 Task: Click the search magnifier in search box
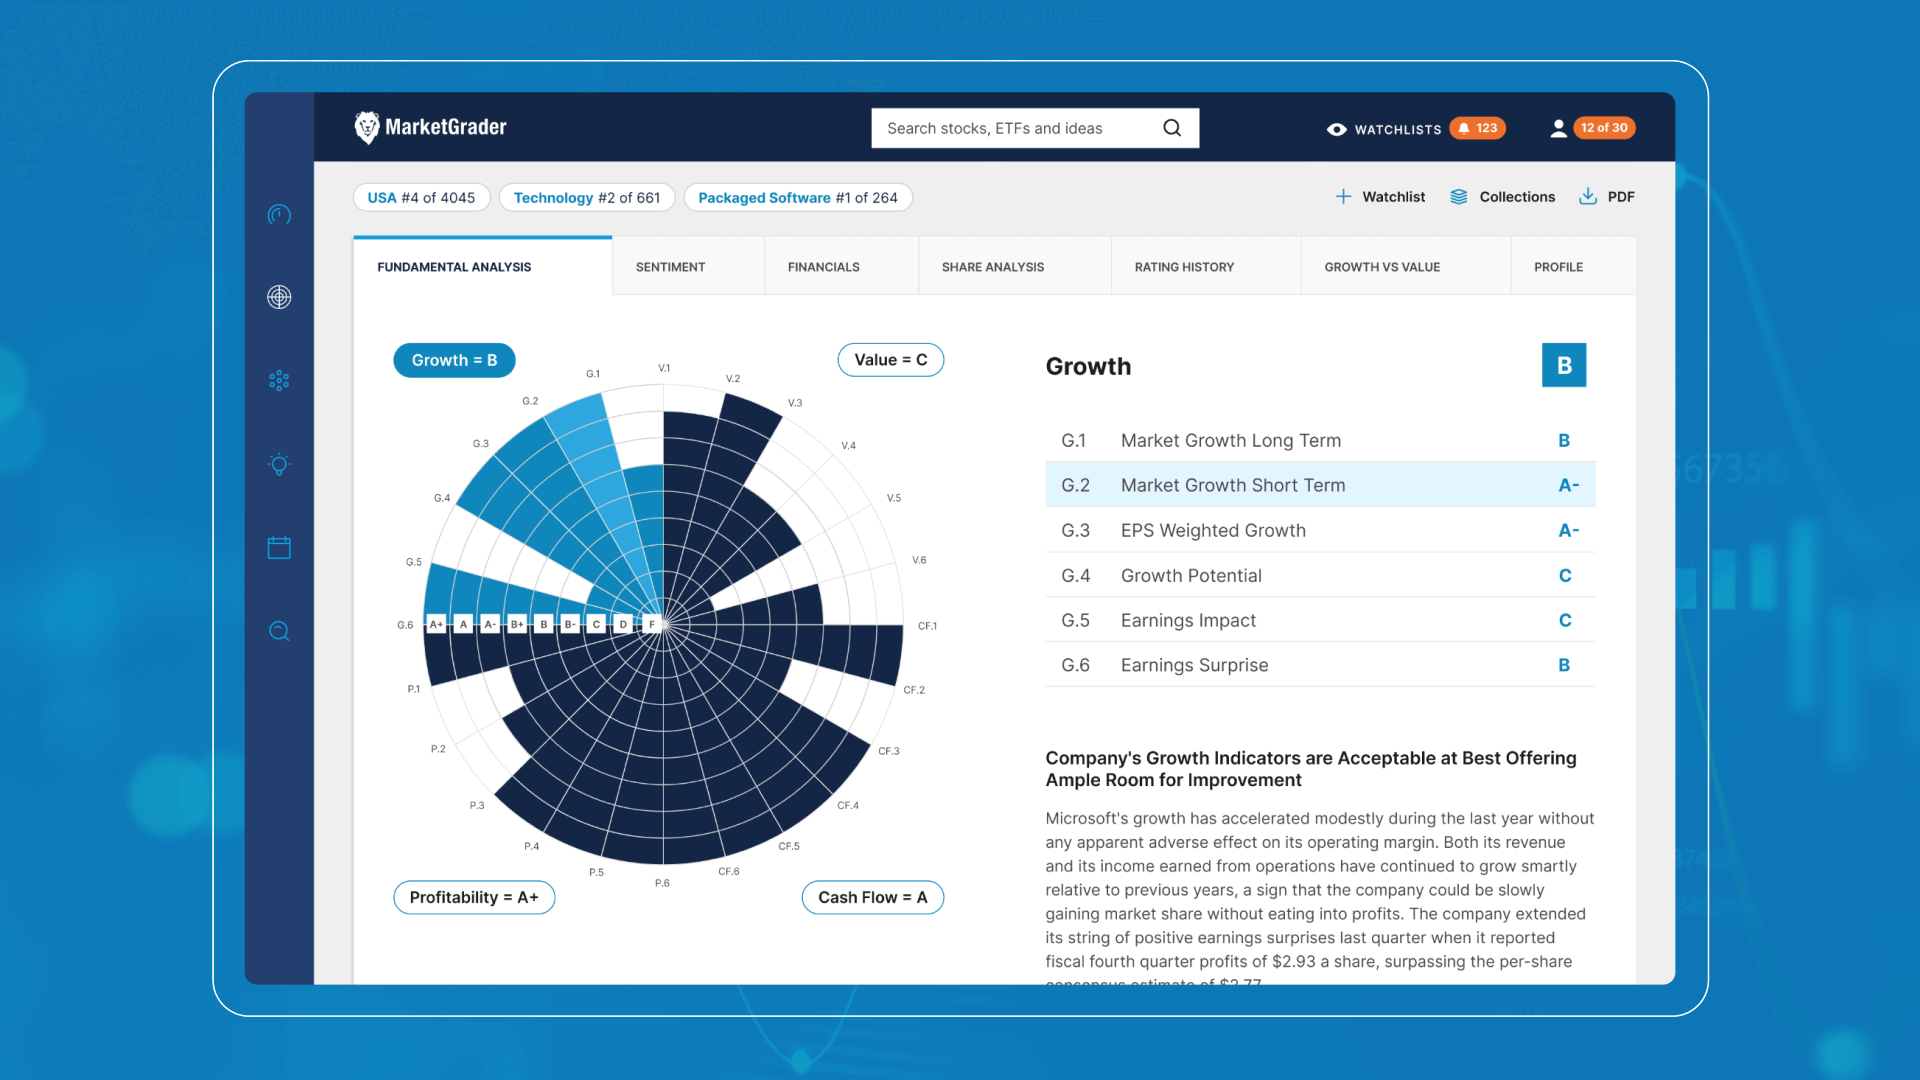(1172, 128)
